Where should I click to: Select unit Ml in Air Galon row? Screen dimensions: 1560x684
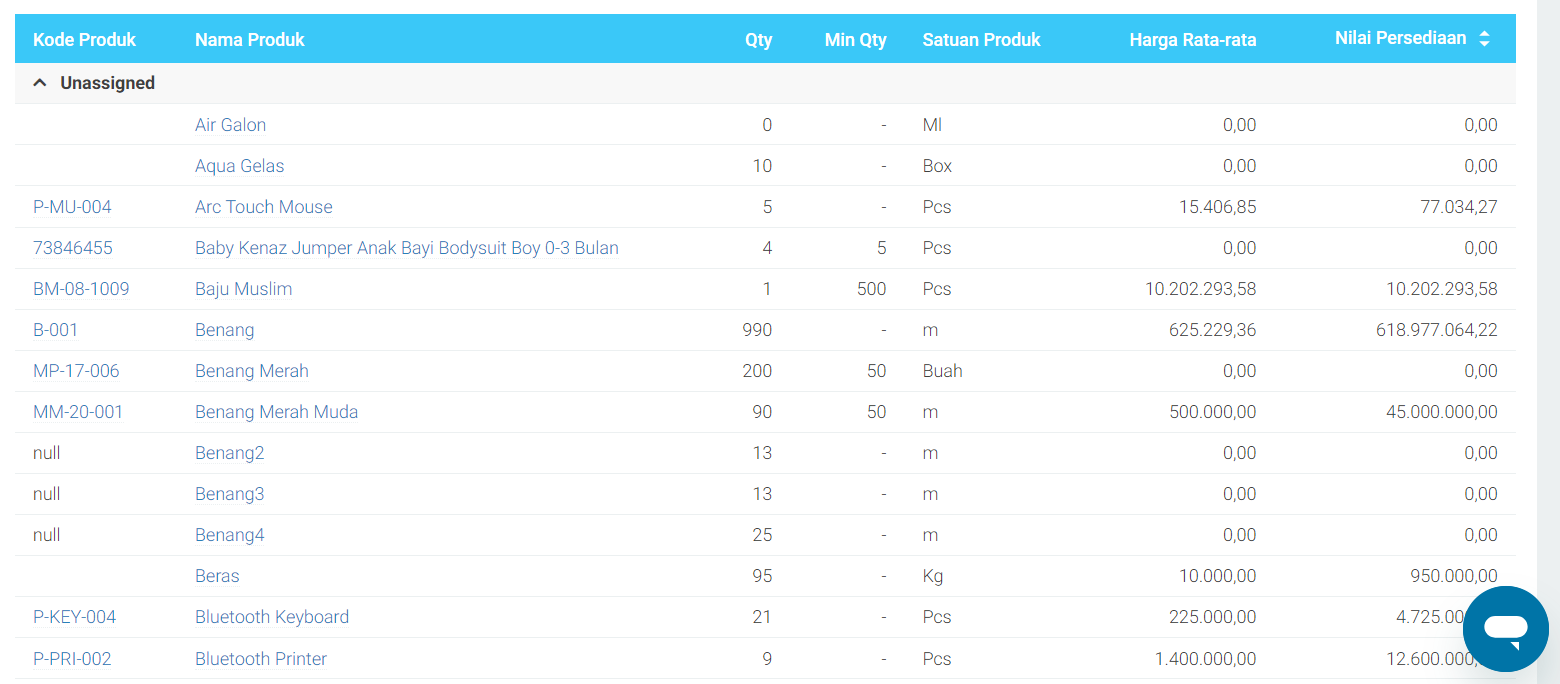[932, 125]
